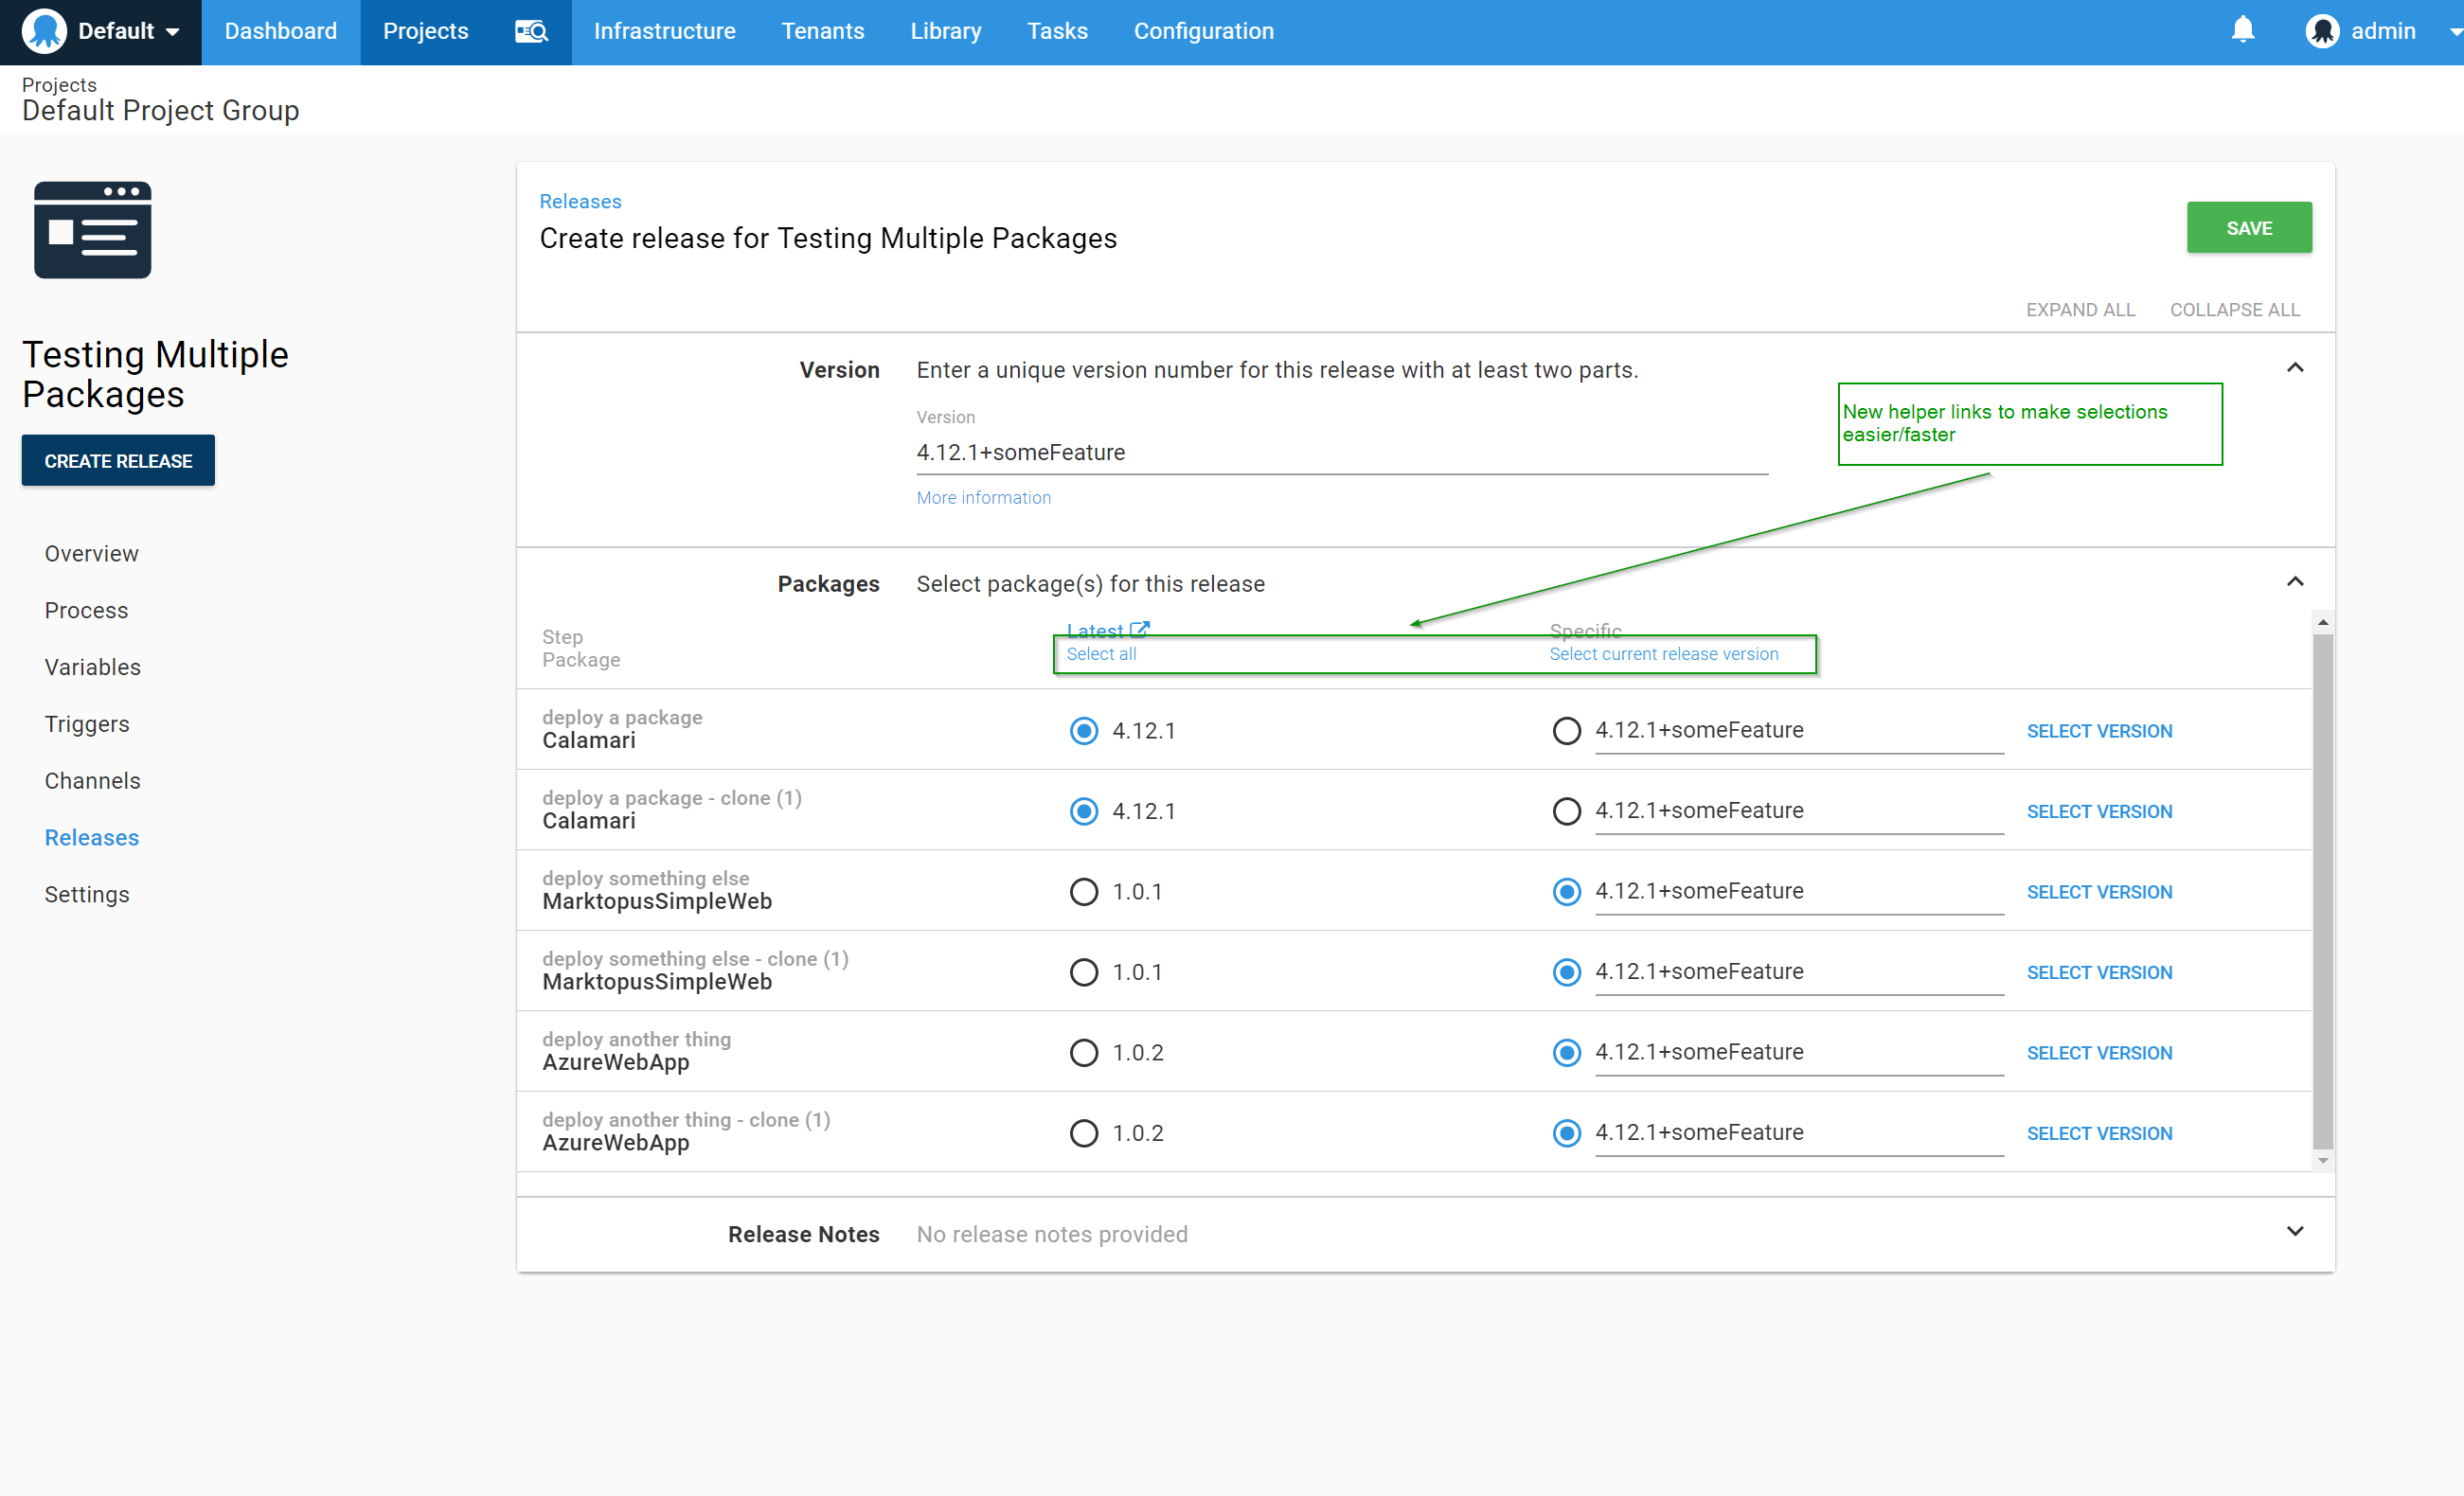The image size is (2464, 1496).
Task: Open the Latest external link icon
Action: tap(1141, 629)
